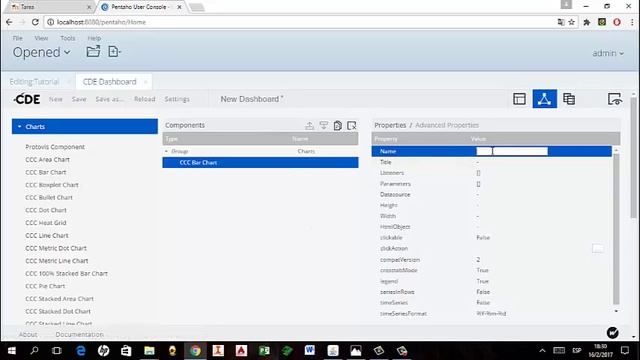This screenshot has height=360, width=640.
Task: Switch to Advanced Properties
Action: pyautogui.click(x=447, y=125)
